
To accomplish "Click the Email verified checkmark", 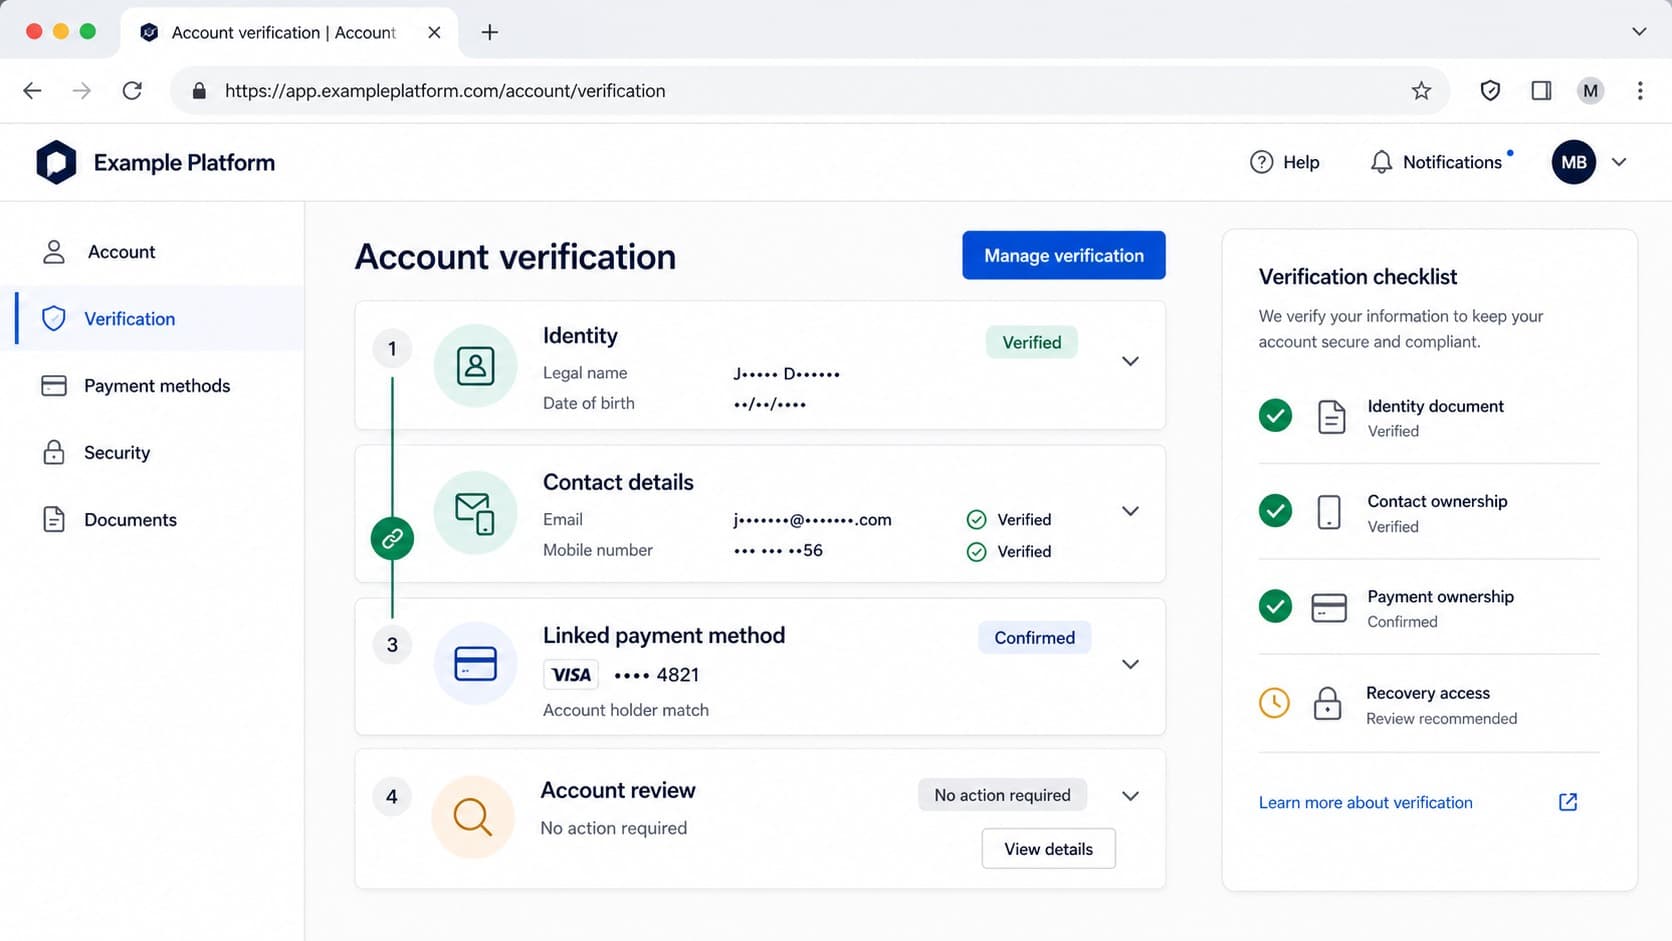I will tap(976, 520).
